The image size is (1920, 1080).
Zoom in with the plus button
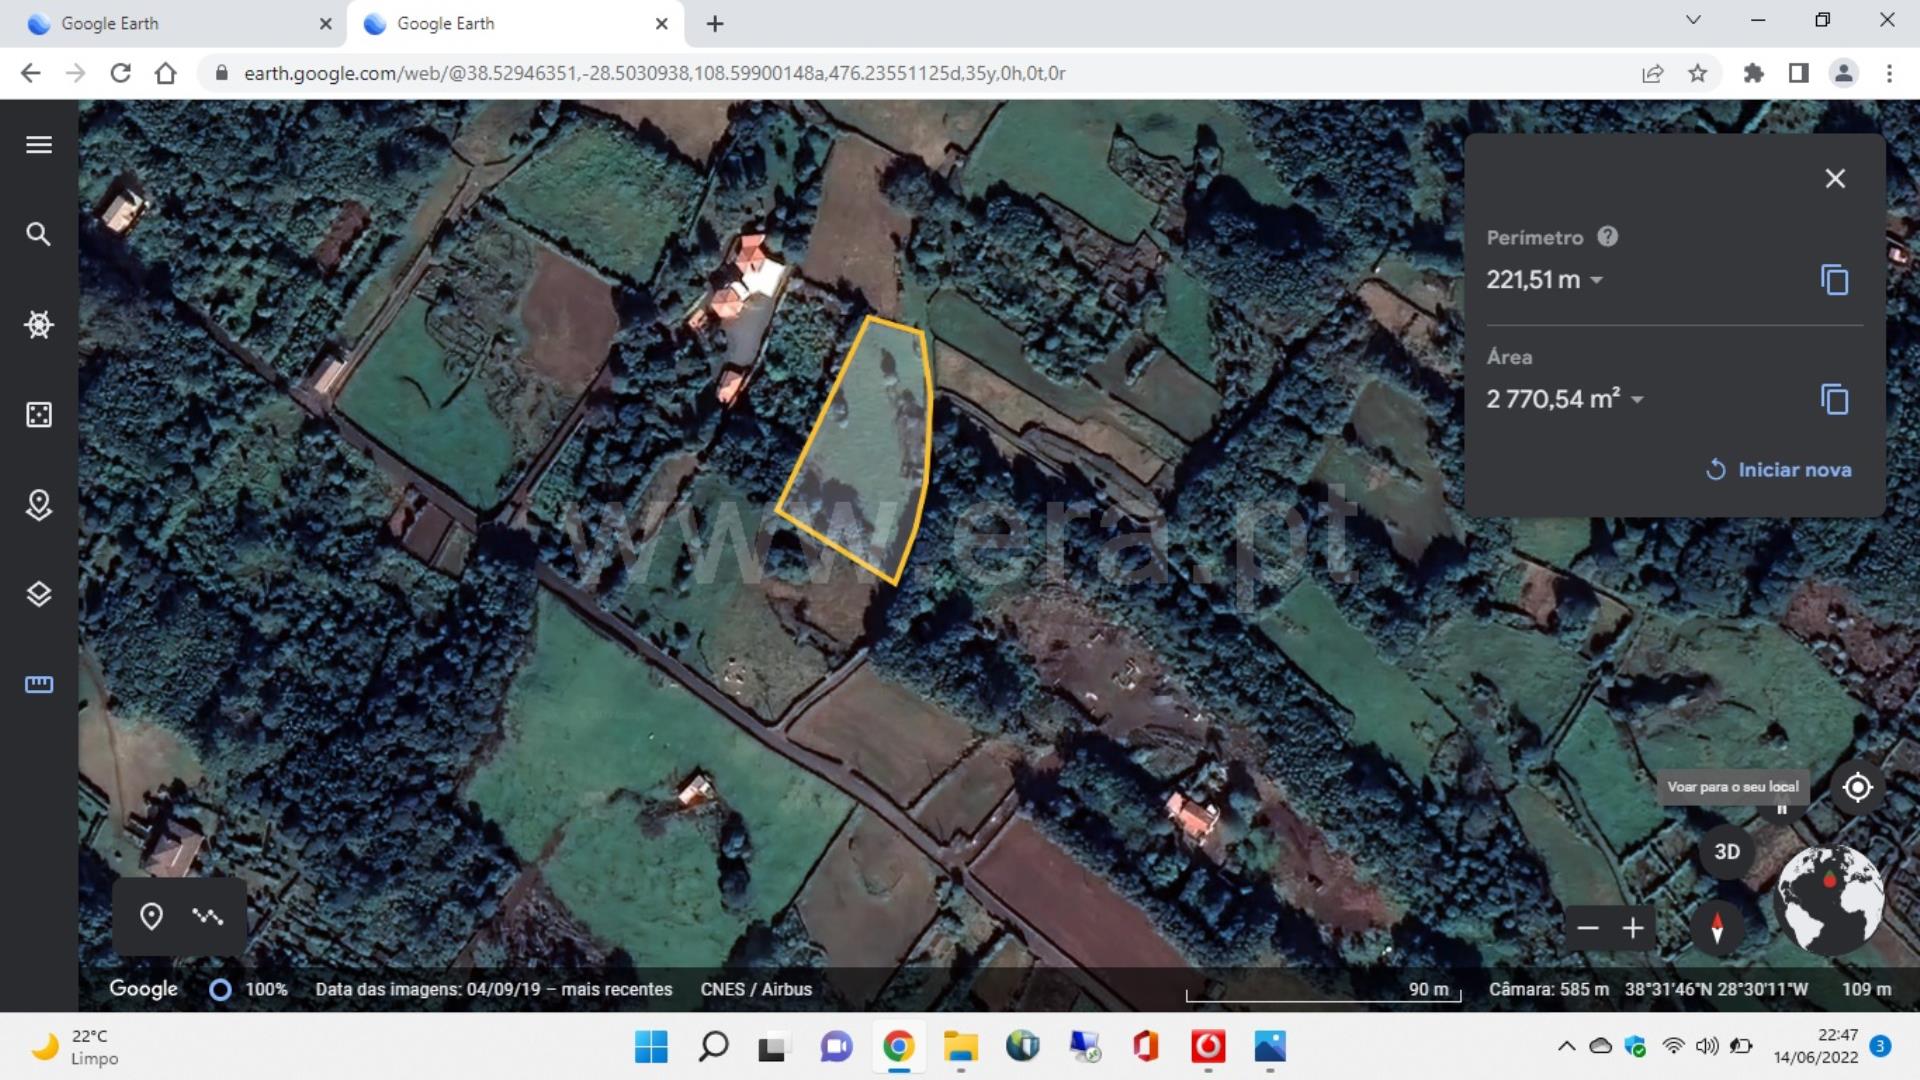1633,928
